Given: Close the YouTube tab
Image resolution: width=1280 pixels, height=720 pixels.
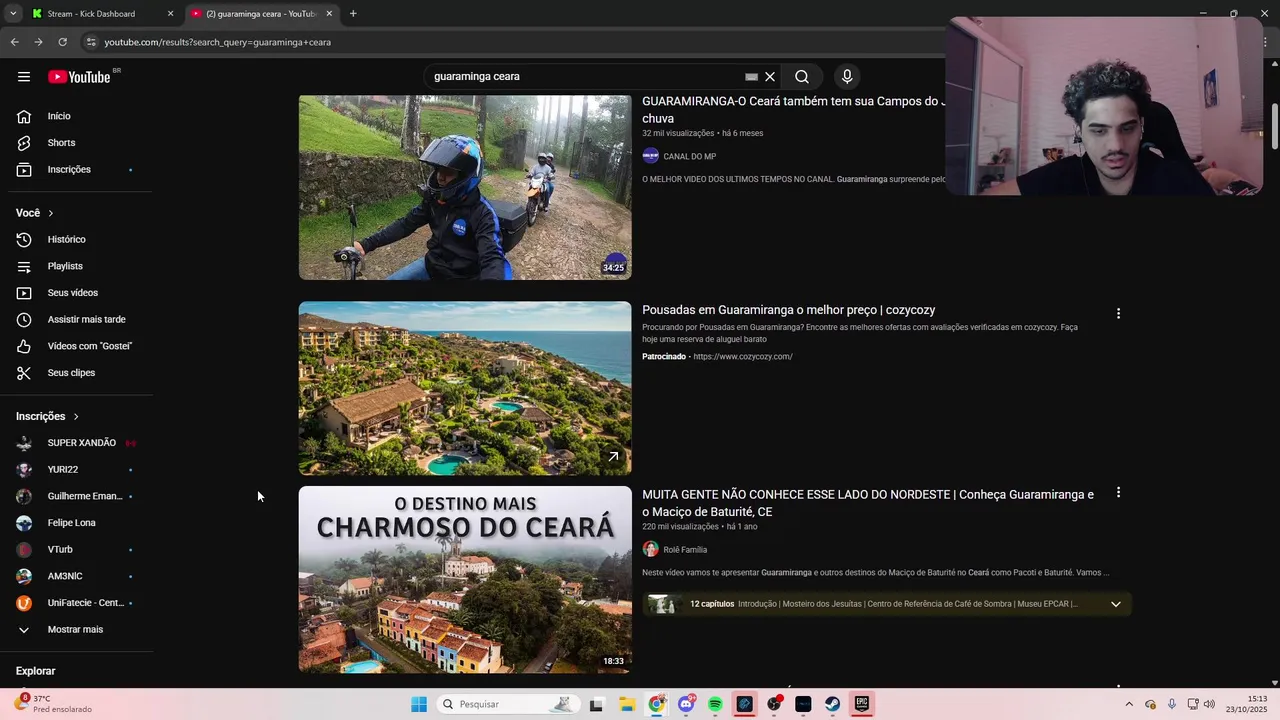Looking at the screenshot, I should pyautogui.click(x=329, y=14).
